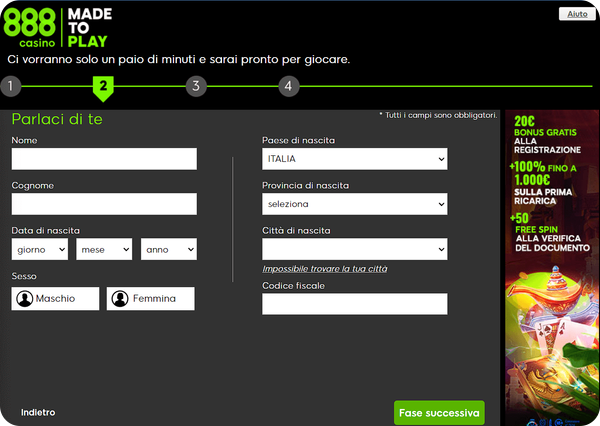
Task: Click Impossibile trovare la tua città link
Action: point(324,269)
